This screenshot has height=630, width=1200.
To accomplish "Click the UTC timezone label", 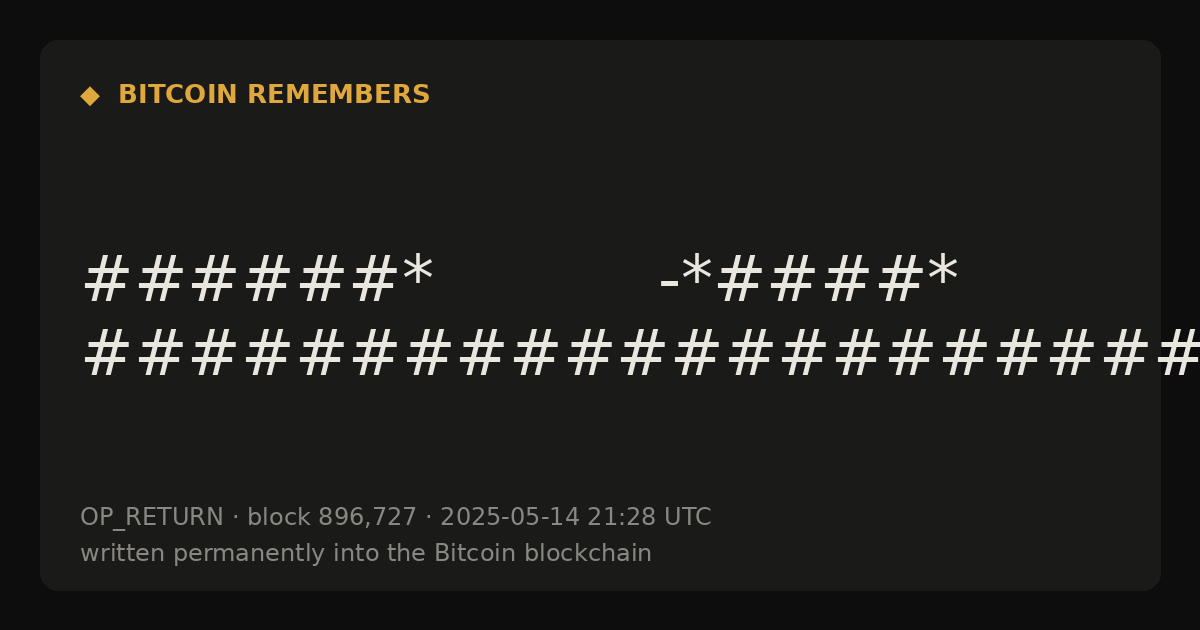I will [687, 518].
